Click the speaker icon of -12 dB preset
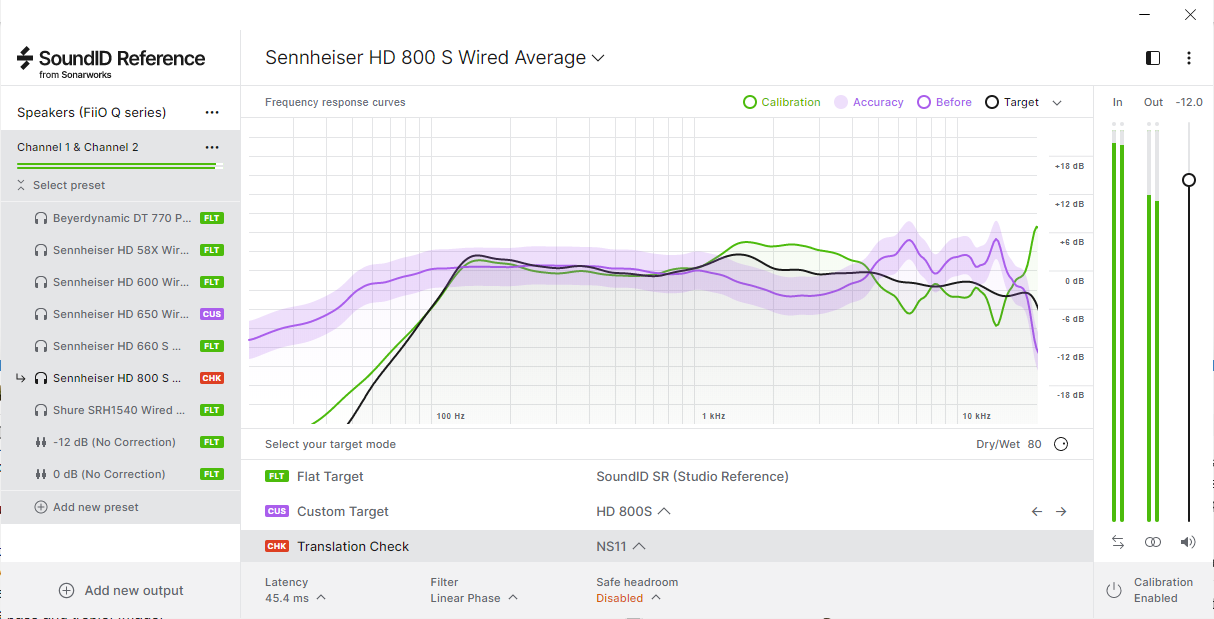Screen dimensions: 1214x619 [x=41, y=442]
